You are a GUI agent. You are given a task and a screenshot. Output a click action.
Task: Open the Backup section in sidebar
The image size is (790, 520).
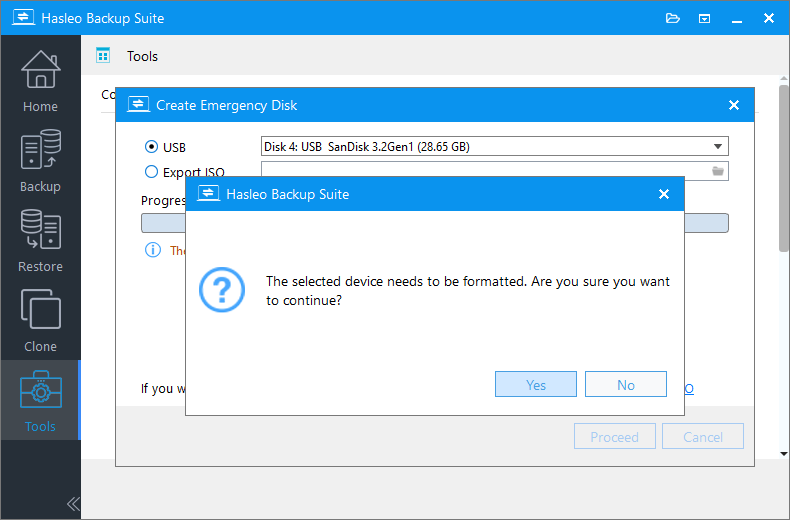(x=40, y=161)
